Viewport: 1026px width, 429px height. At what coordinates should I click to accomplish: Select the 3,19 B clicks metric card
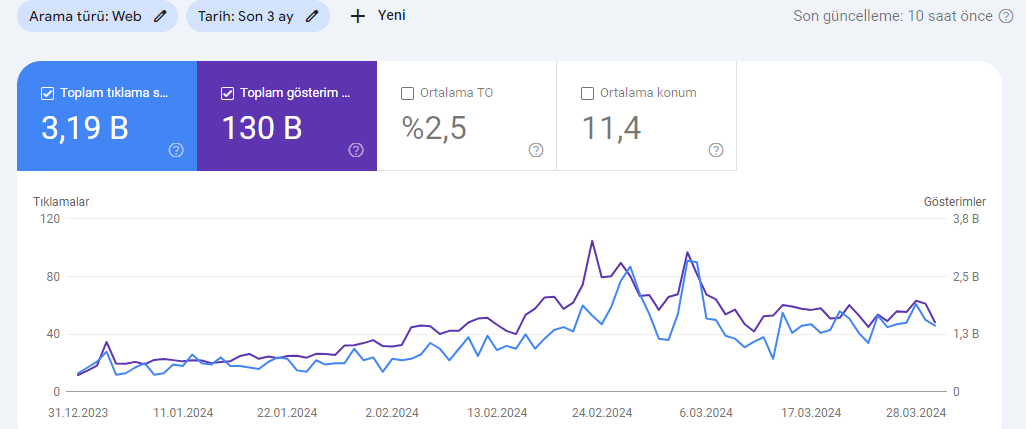[107, 116]
